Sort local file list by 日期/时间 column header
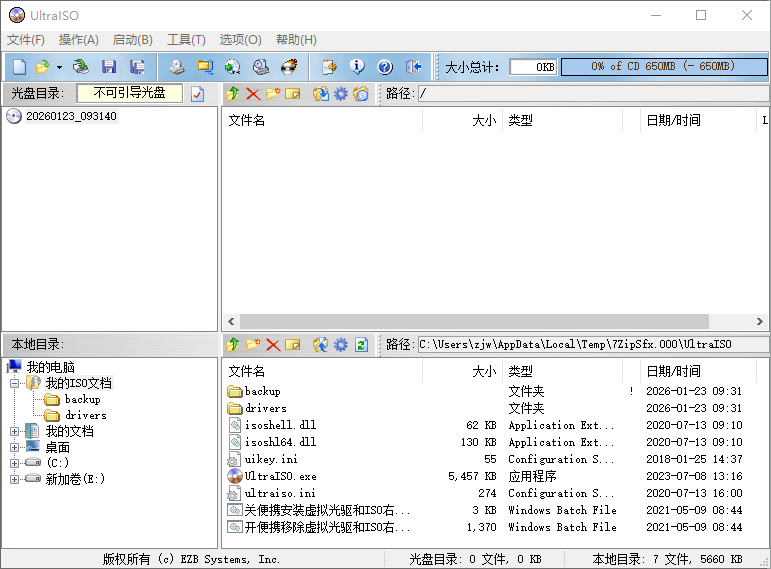This screenshot has height=569, width=771. [698, 371]
